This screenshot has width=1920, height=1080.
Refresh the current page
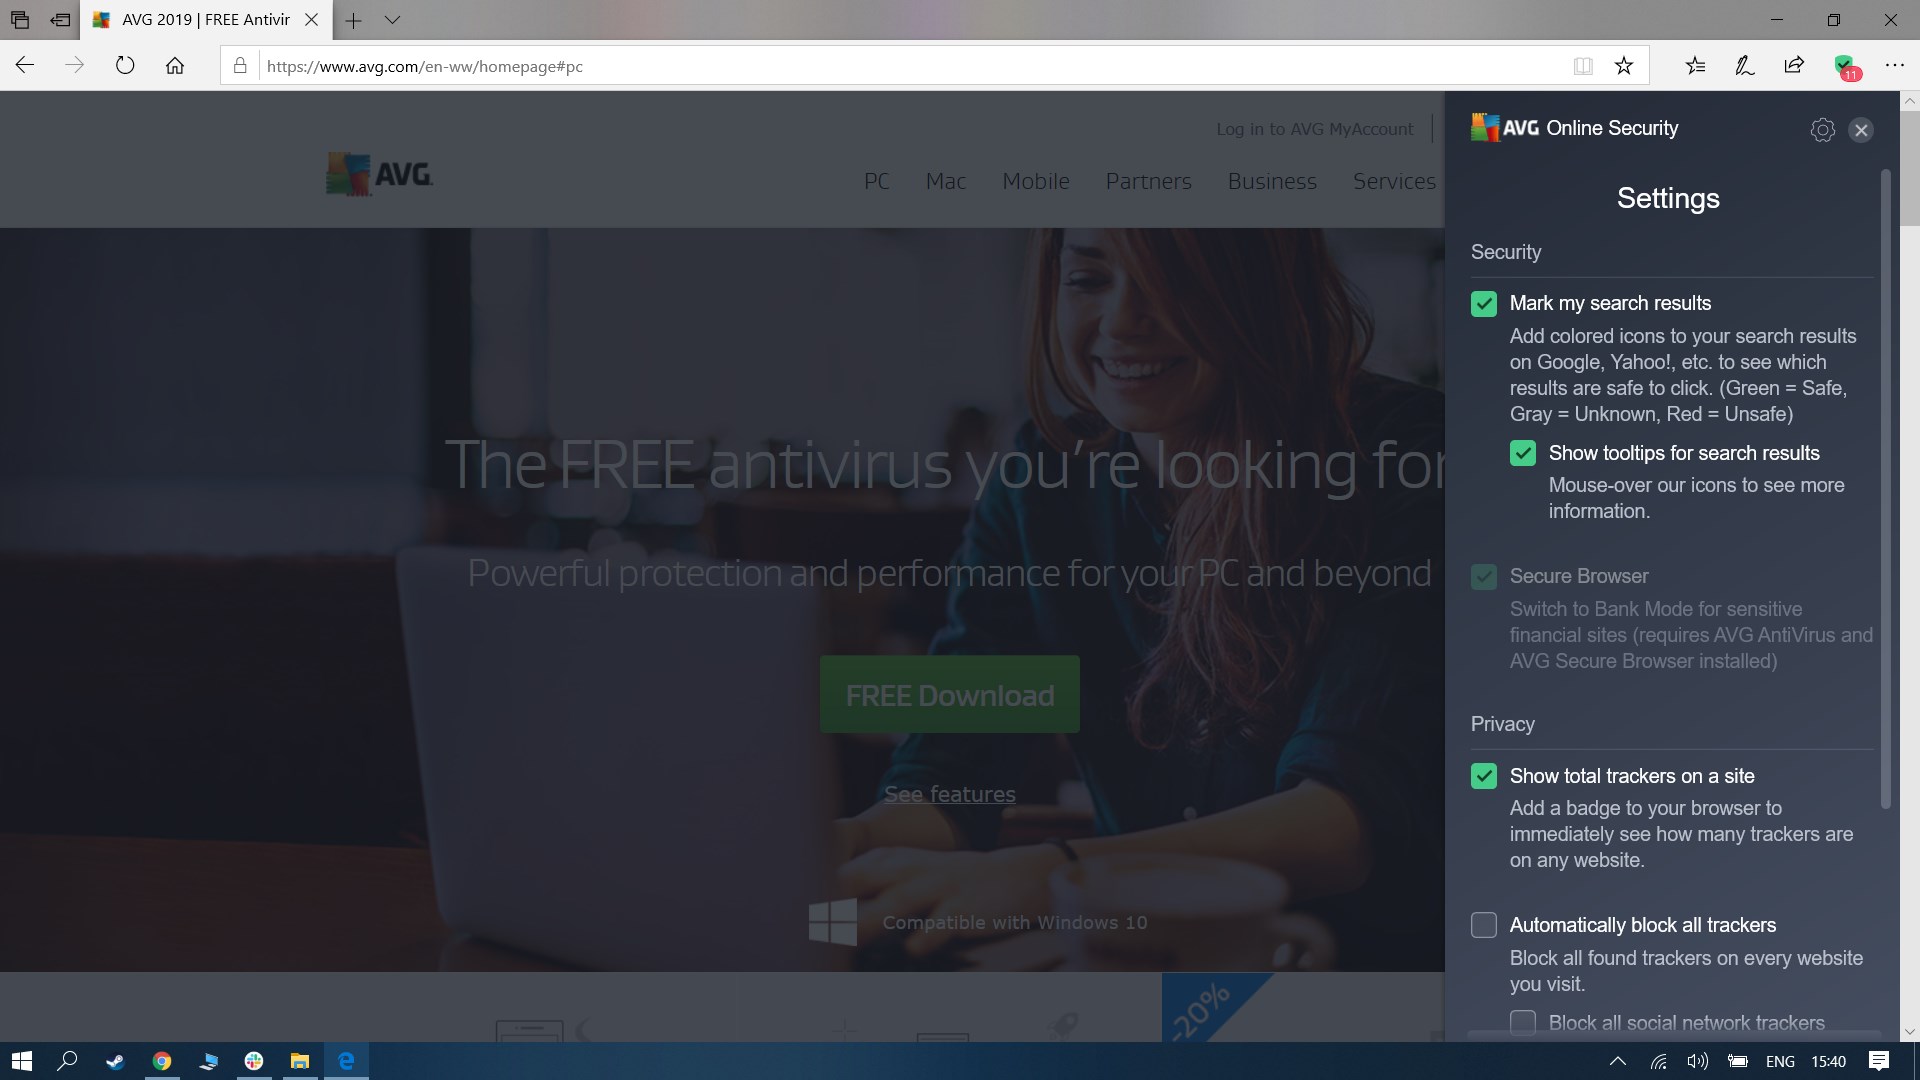click(125, 66)
